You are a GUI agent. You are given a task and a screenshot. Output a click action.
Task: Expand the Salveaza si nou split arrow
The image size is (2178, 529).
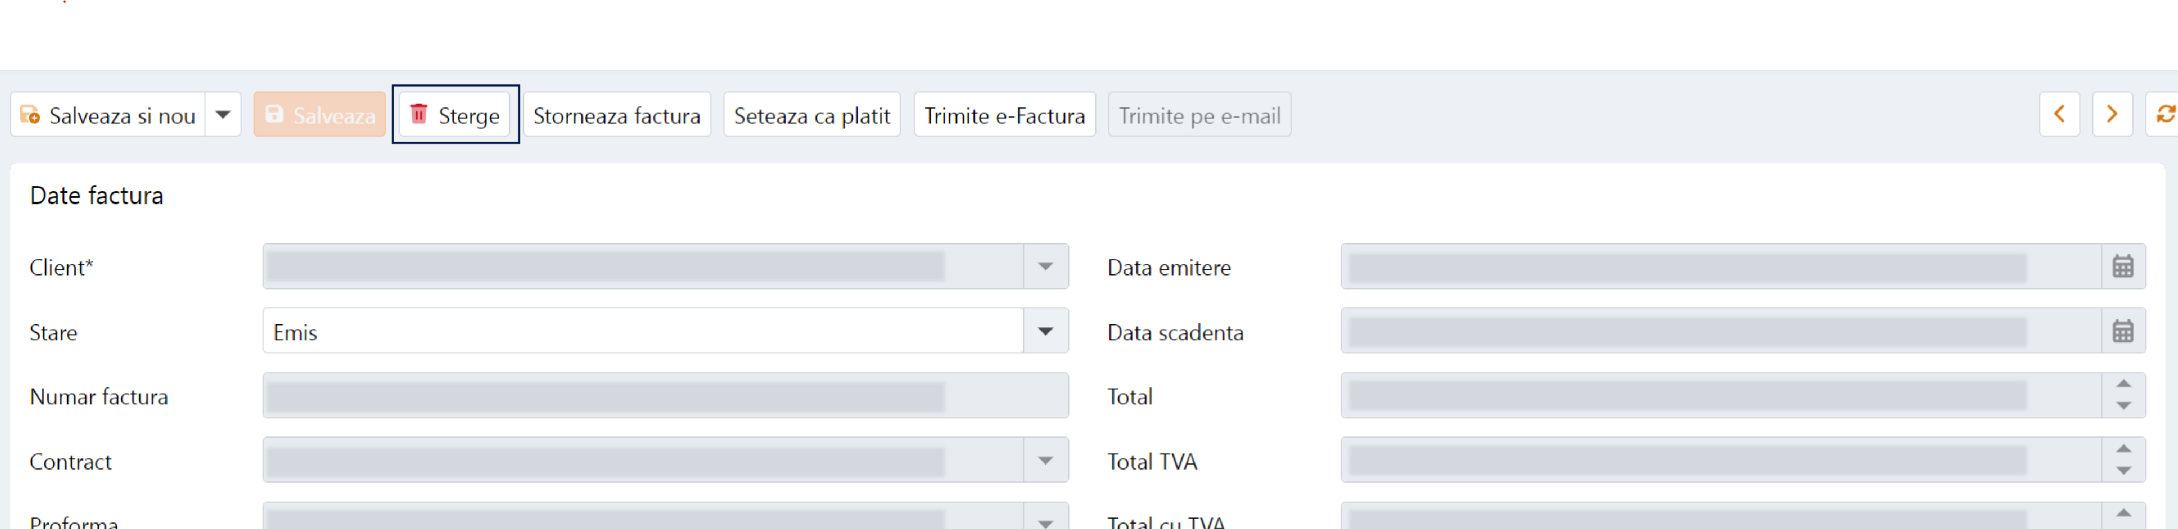pyautogui.click(x=223, y=115)
